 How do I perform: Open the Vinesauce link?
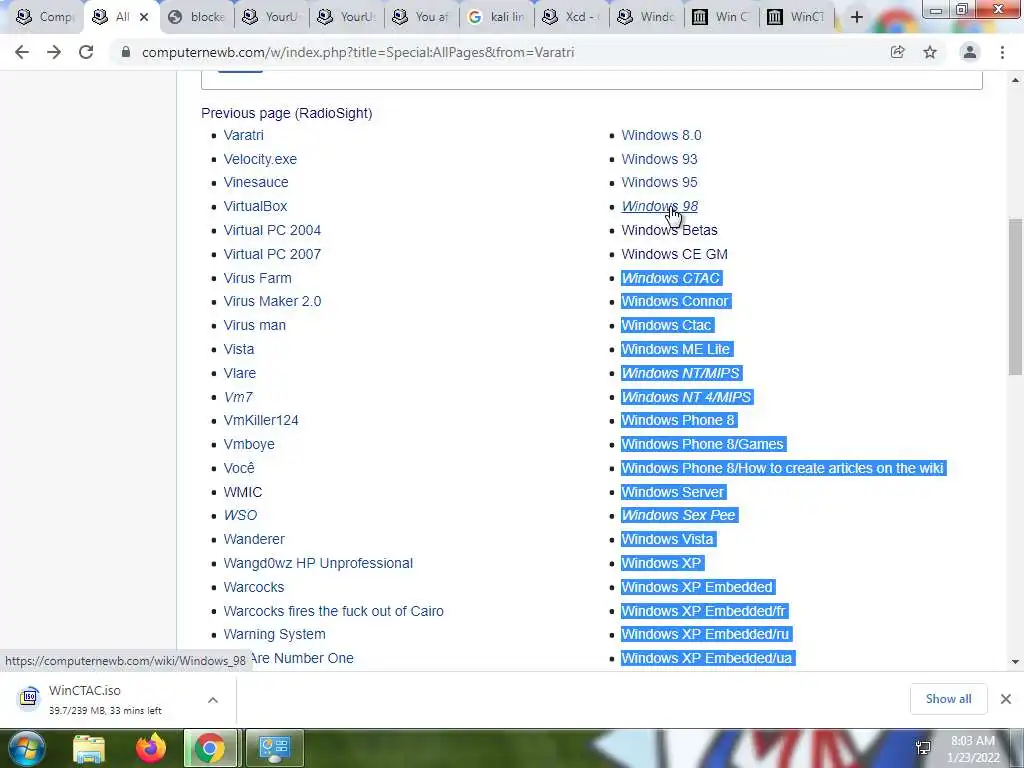point(256,182)
